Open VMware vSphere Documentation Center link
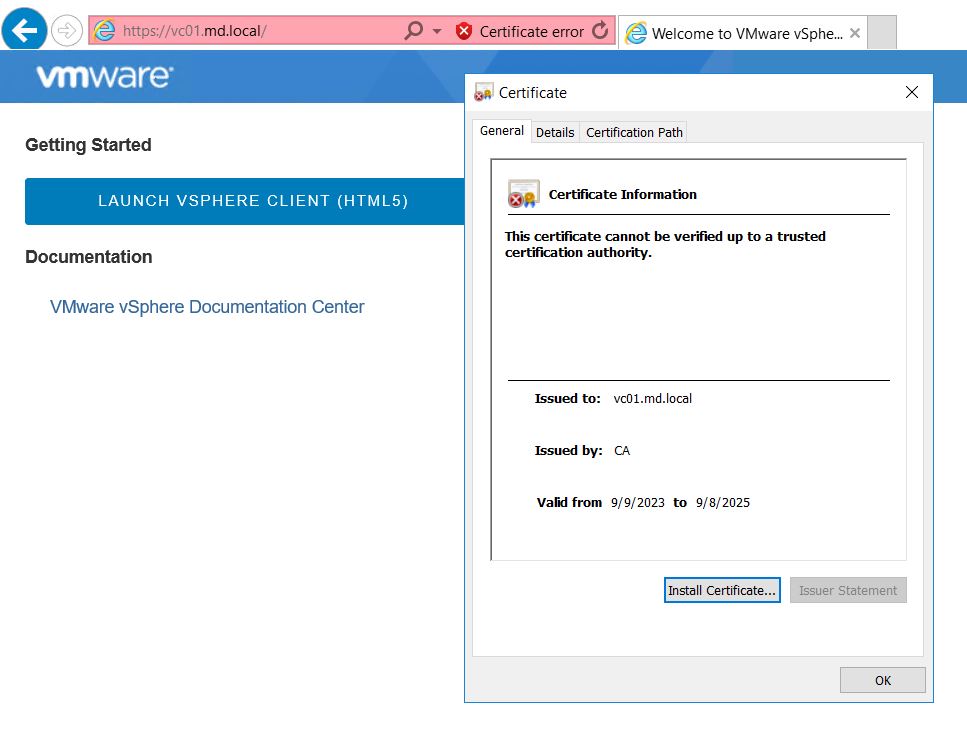 coord(207,307)
